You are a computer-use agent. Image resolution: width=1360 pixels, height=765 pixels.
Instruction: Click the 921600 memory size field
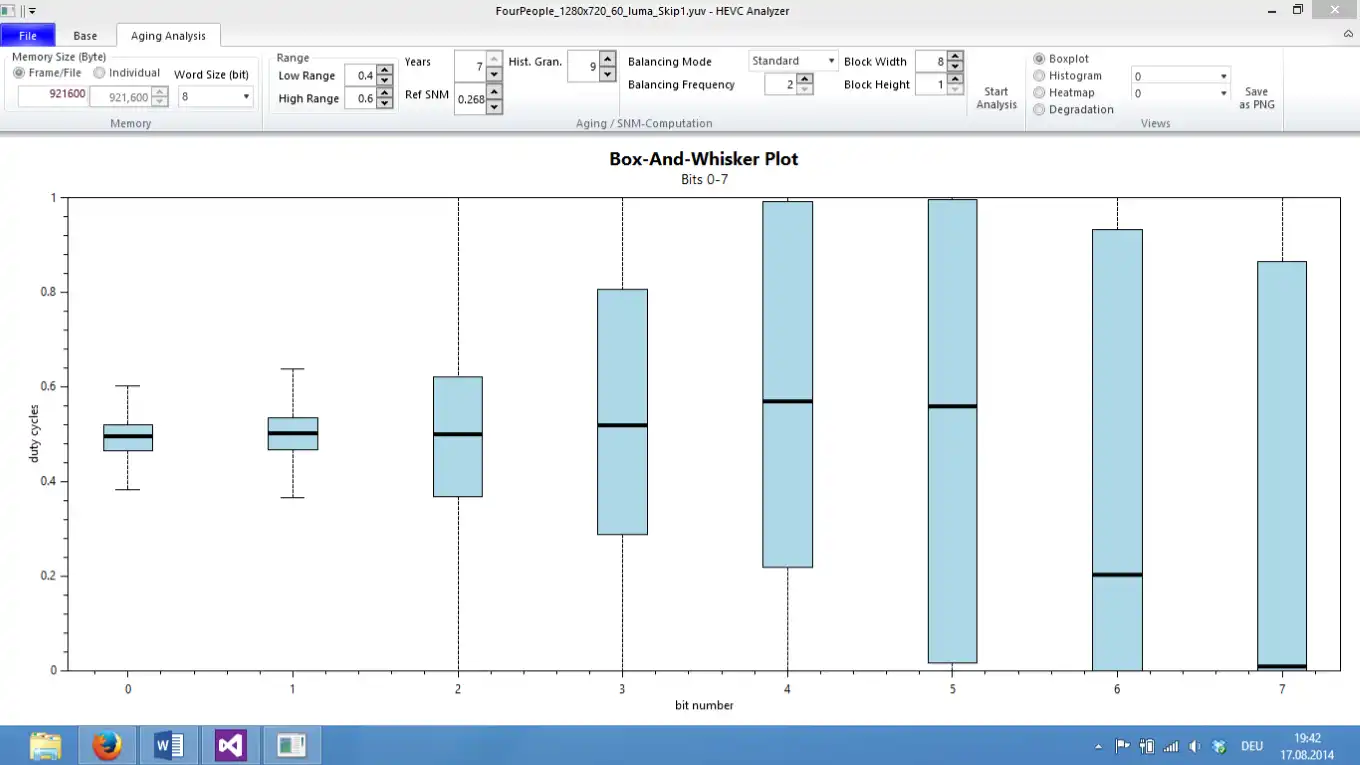pos(53,96)
